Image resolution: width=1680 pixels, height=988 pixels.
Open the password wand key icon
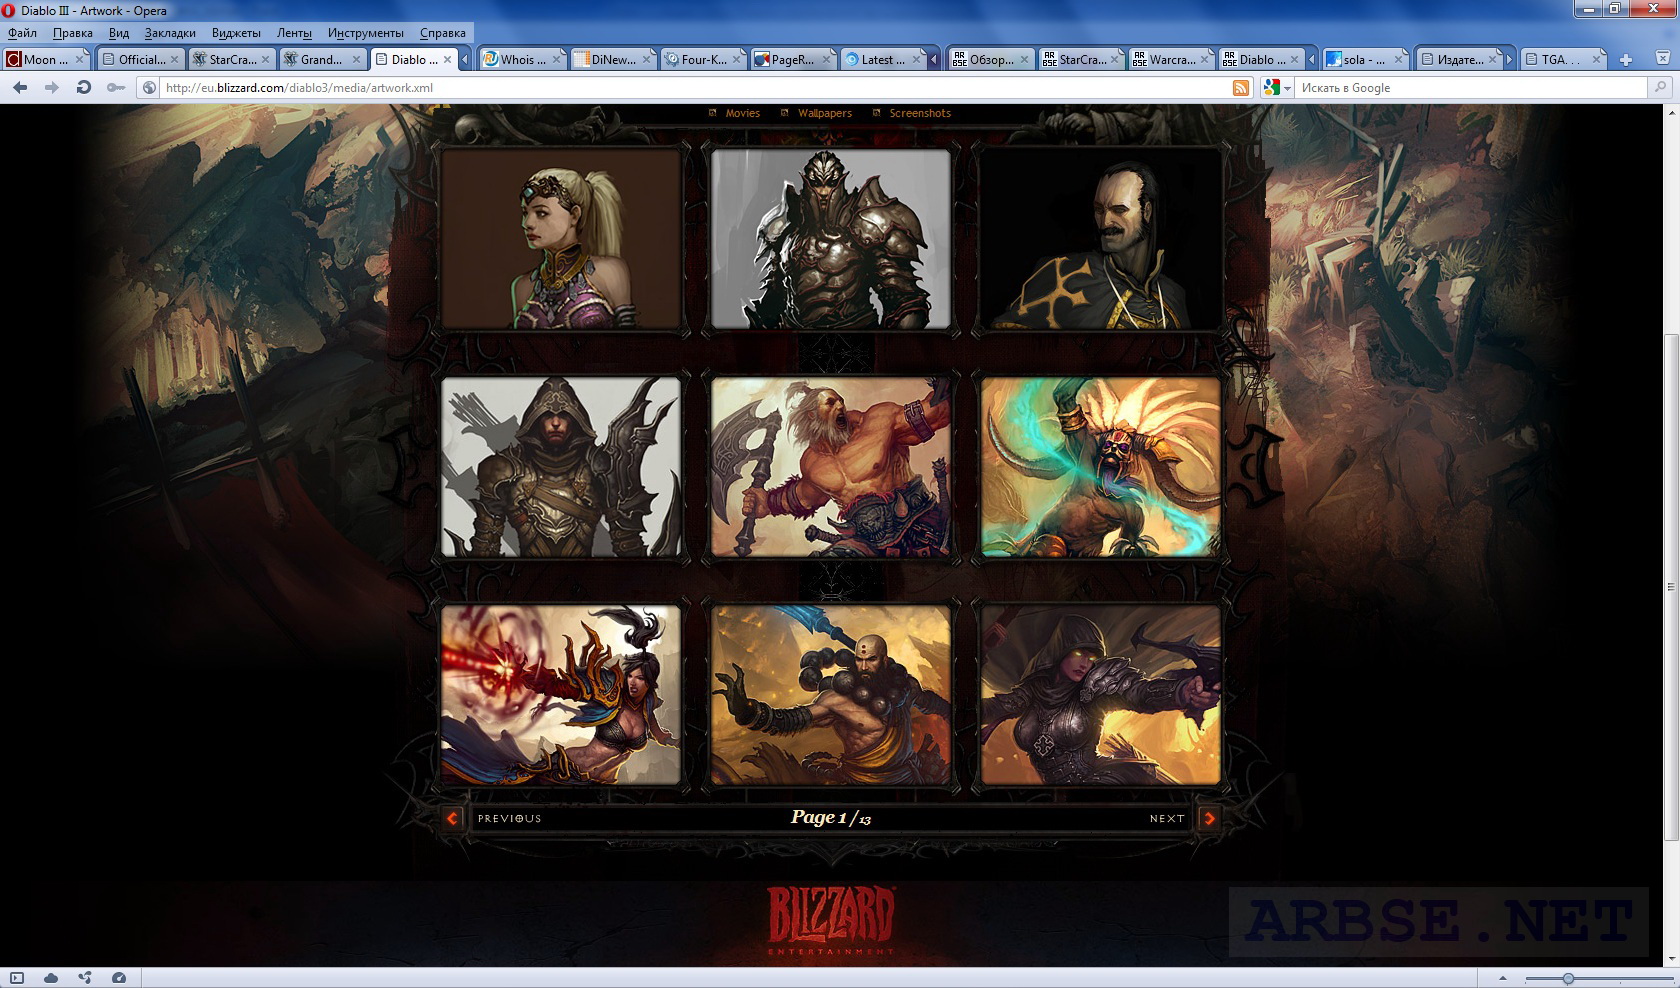tap(116, 88)
